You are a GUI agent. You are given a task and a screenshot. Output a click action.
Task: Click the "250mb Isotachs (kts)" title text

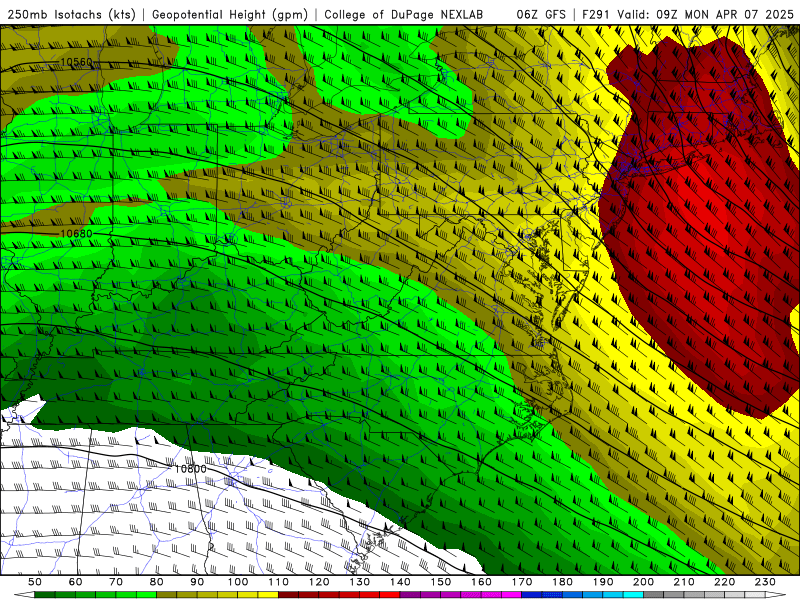[71, 15]
